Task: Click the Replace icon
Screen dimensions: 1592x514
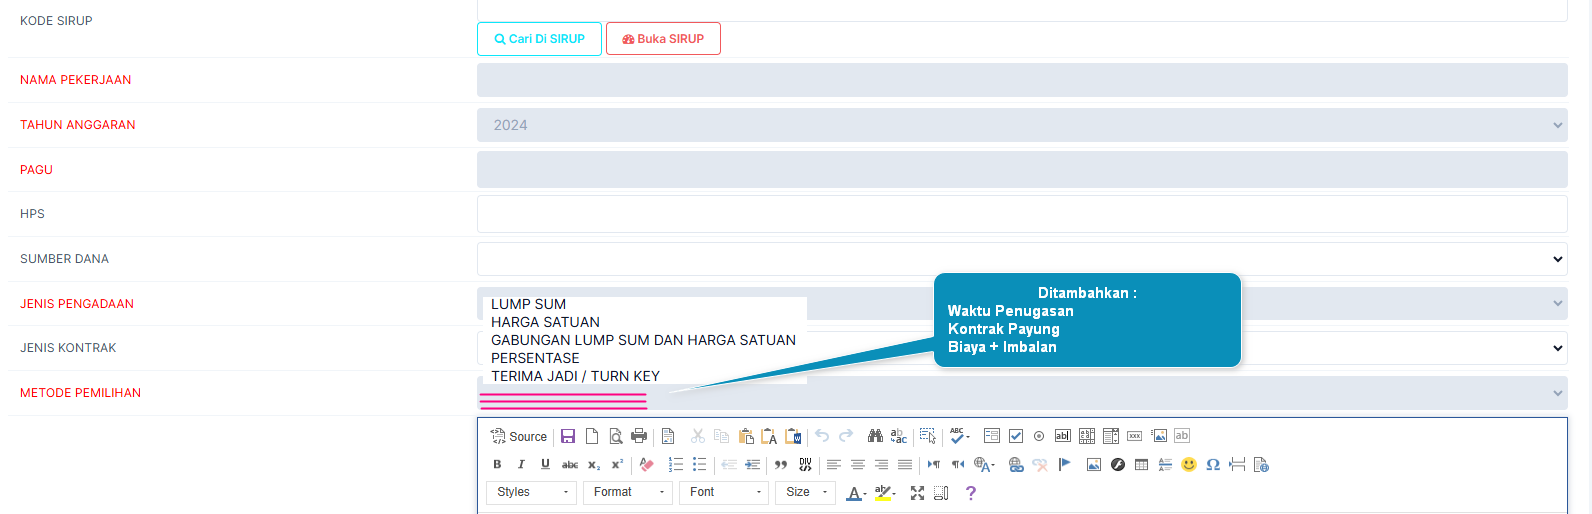Action: click(x=899, y=436)
